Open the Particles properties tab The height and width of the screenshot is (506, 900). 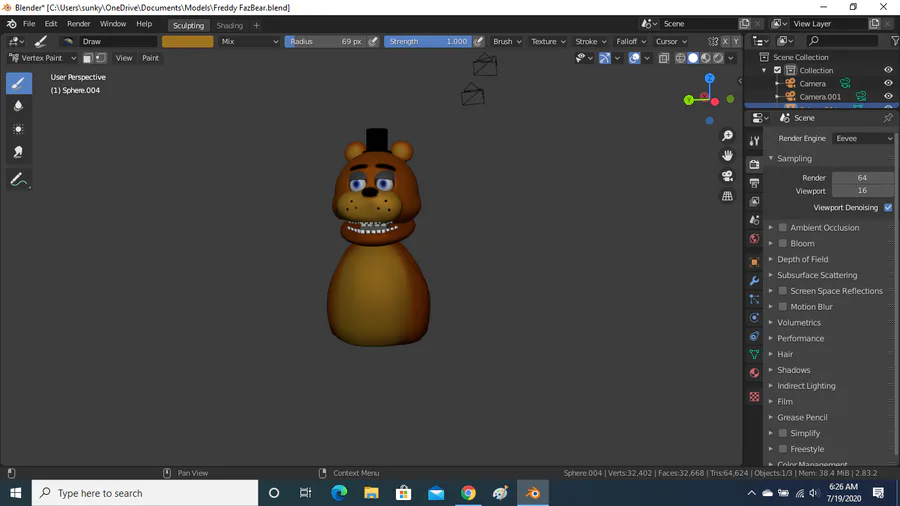(754, 299)
